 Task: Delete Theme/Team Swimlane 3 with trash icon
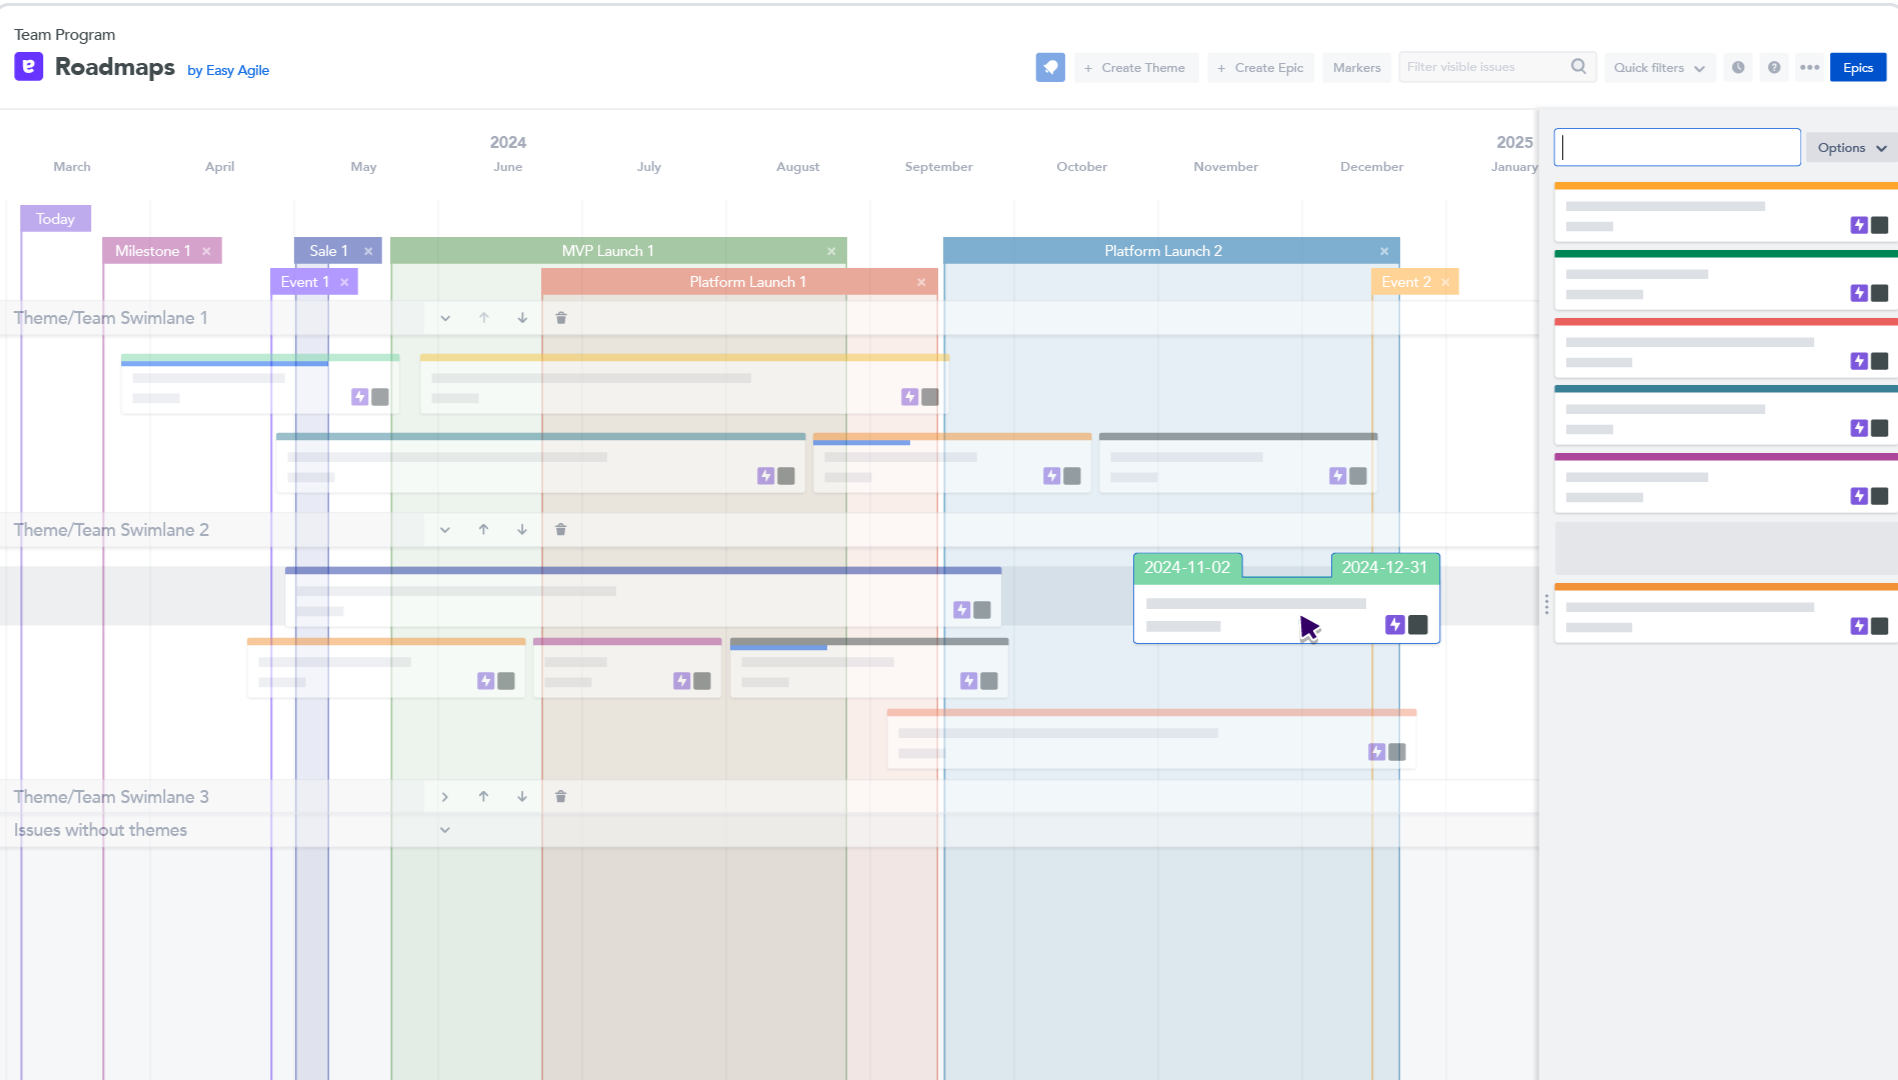[x=561, y=797]
